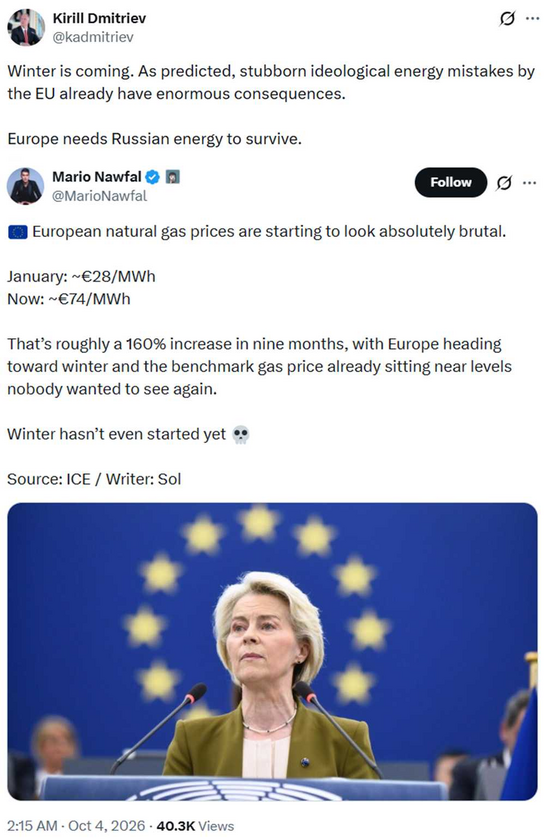Click the 2:15 AM Oct 4 timestamp

[x=76, y=826]
